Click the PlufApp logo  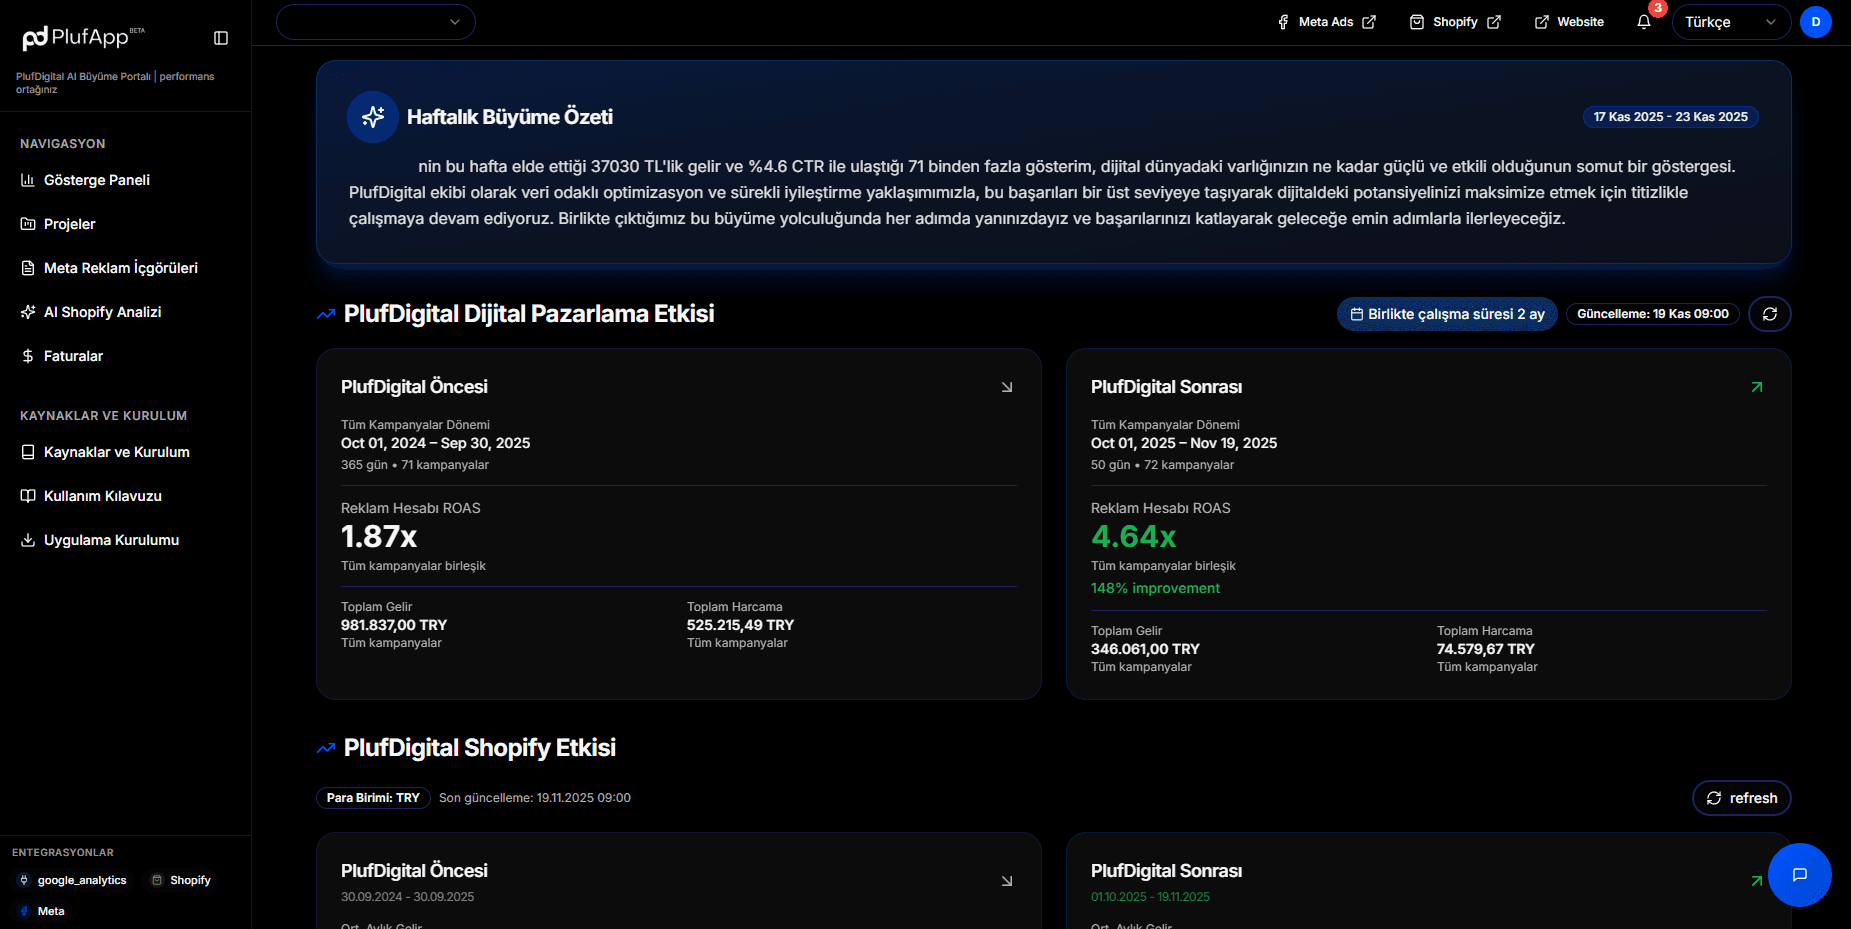coord(84,38)
